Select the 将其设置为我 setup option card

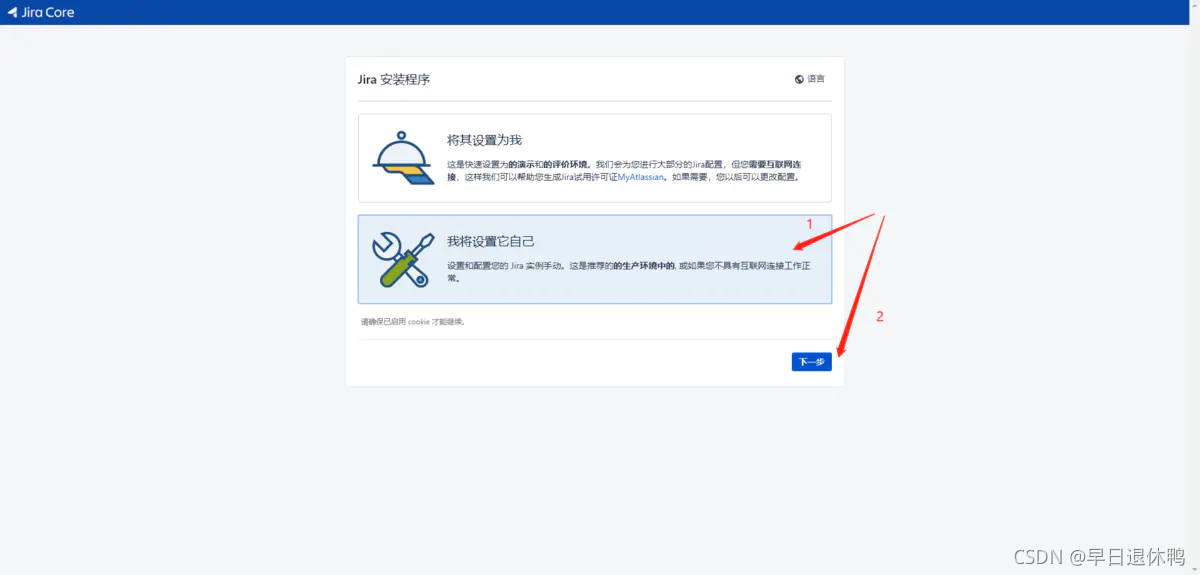tap(595, 158)
